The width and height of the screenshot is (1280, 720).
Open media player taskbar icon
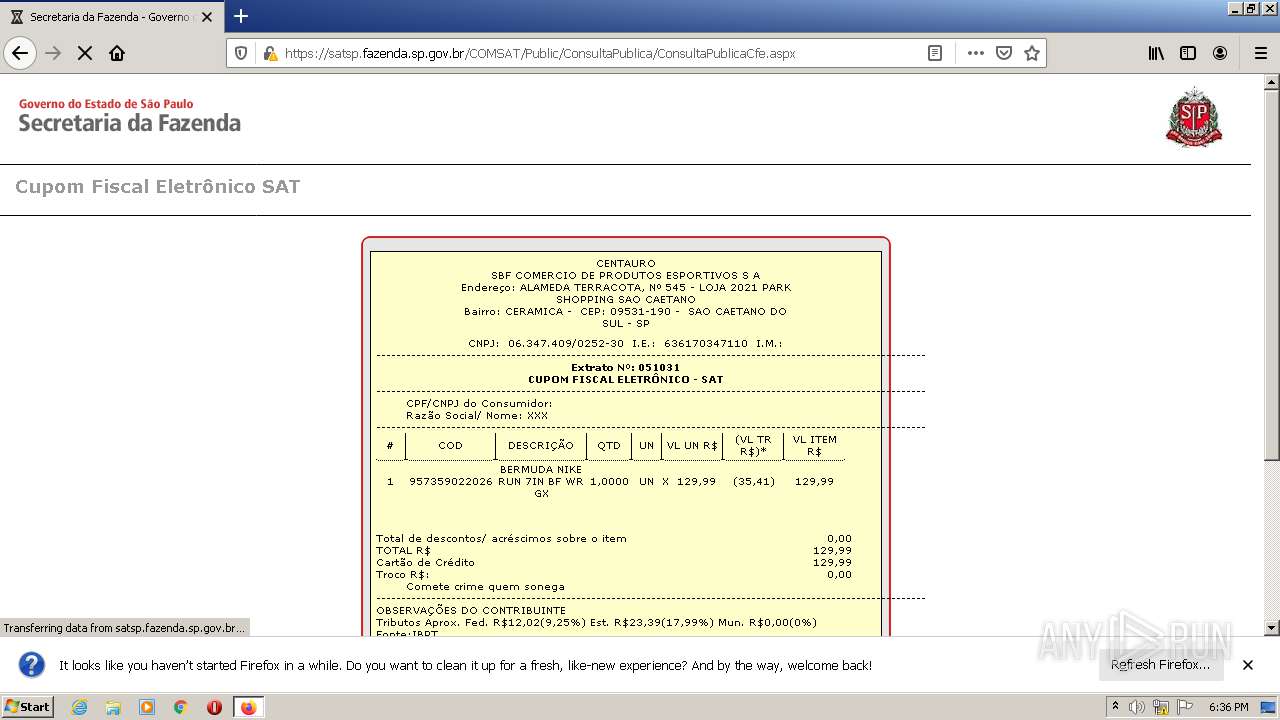point(147,707)
